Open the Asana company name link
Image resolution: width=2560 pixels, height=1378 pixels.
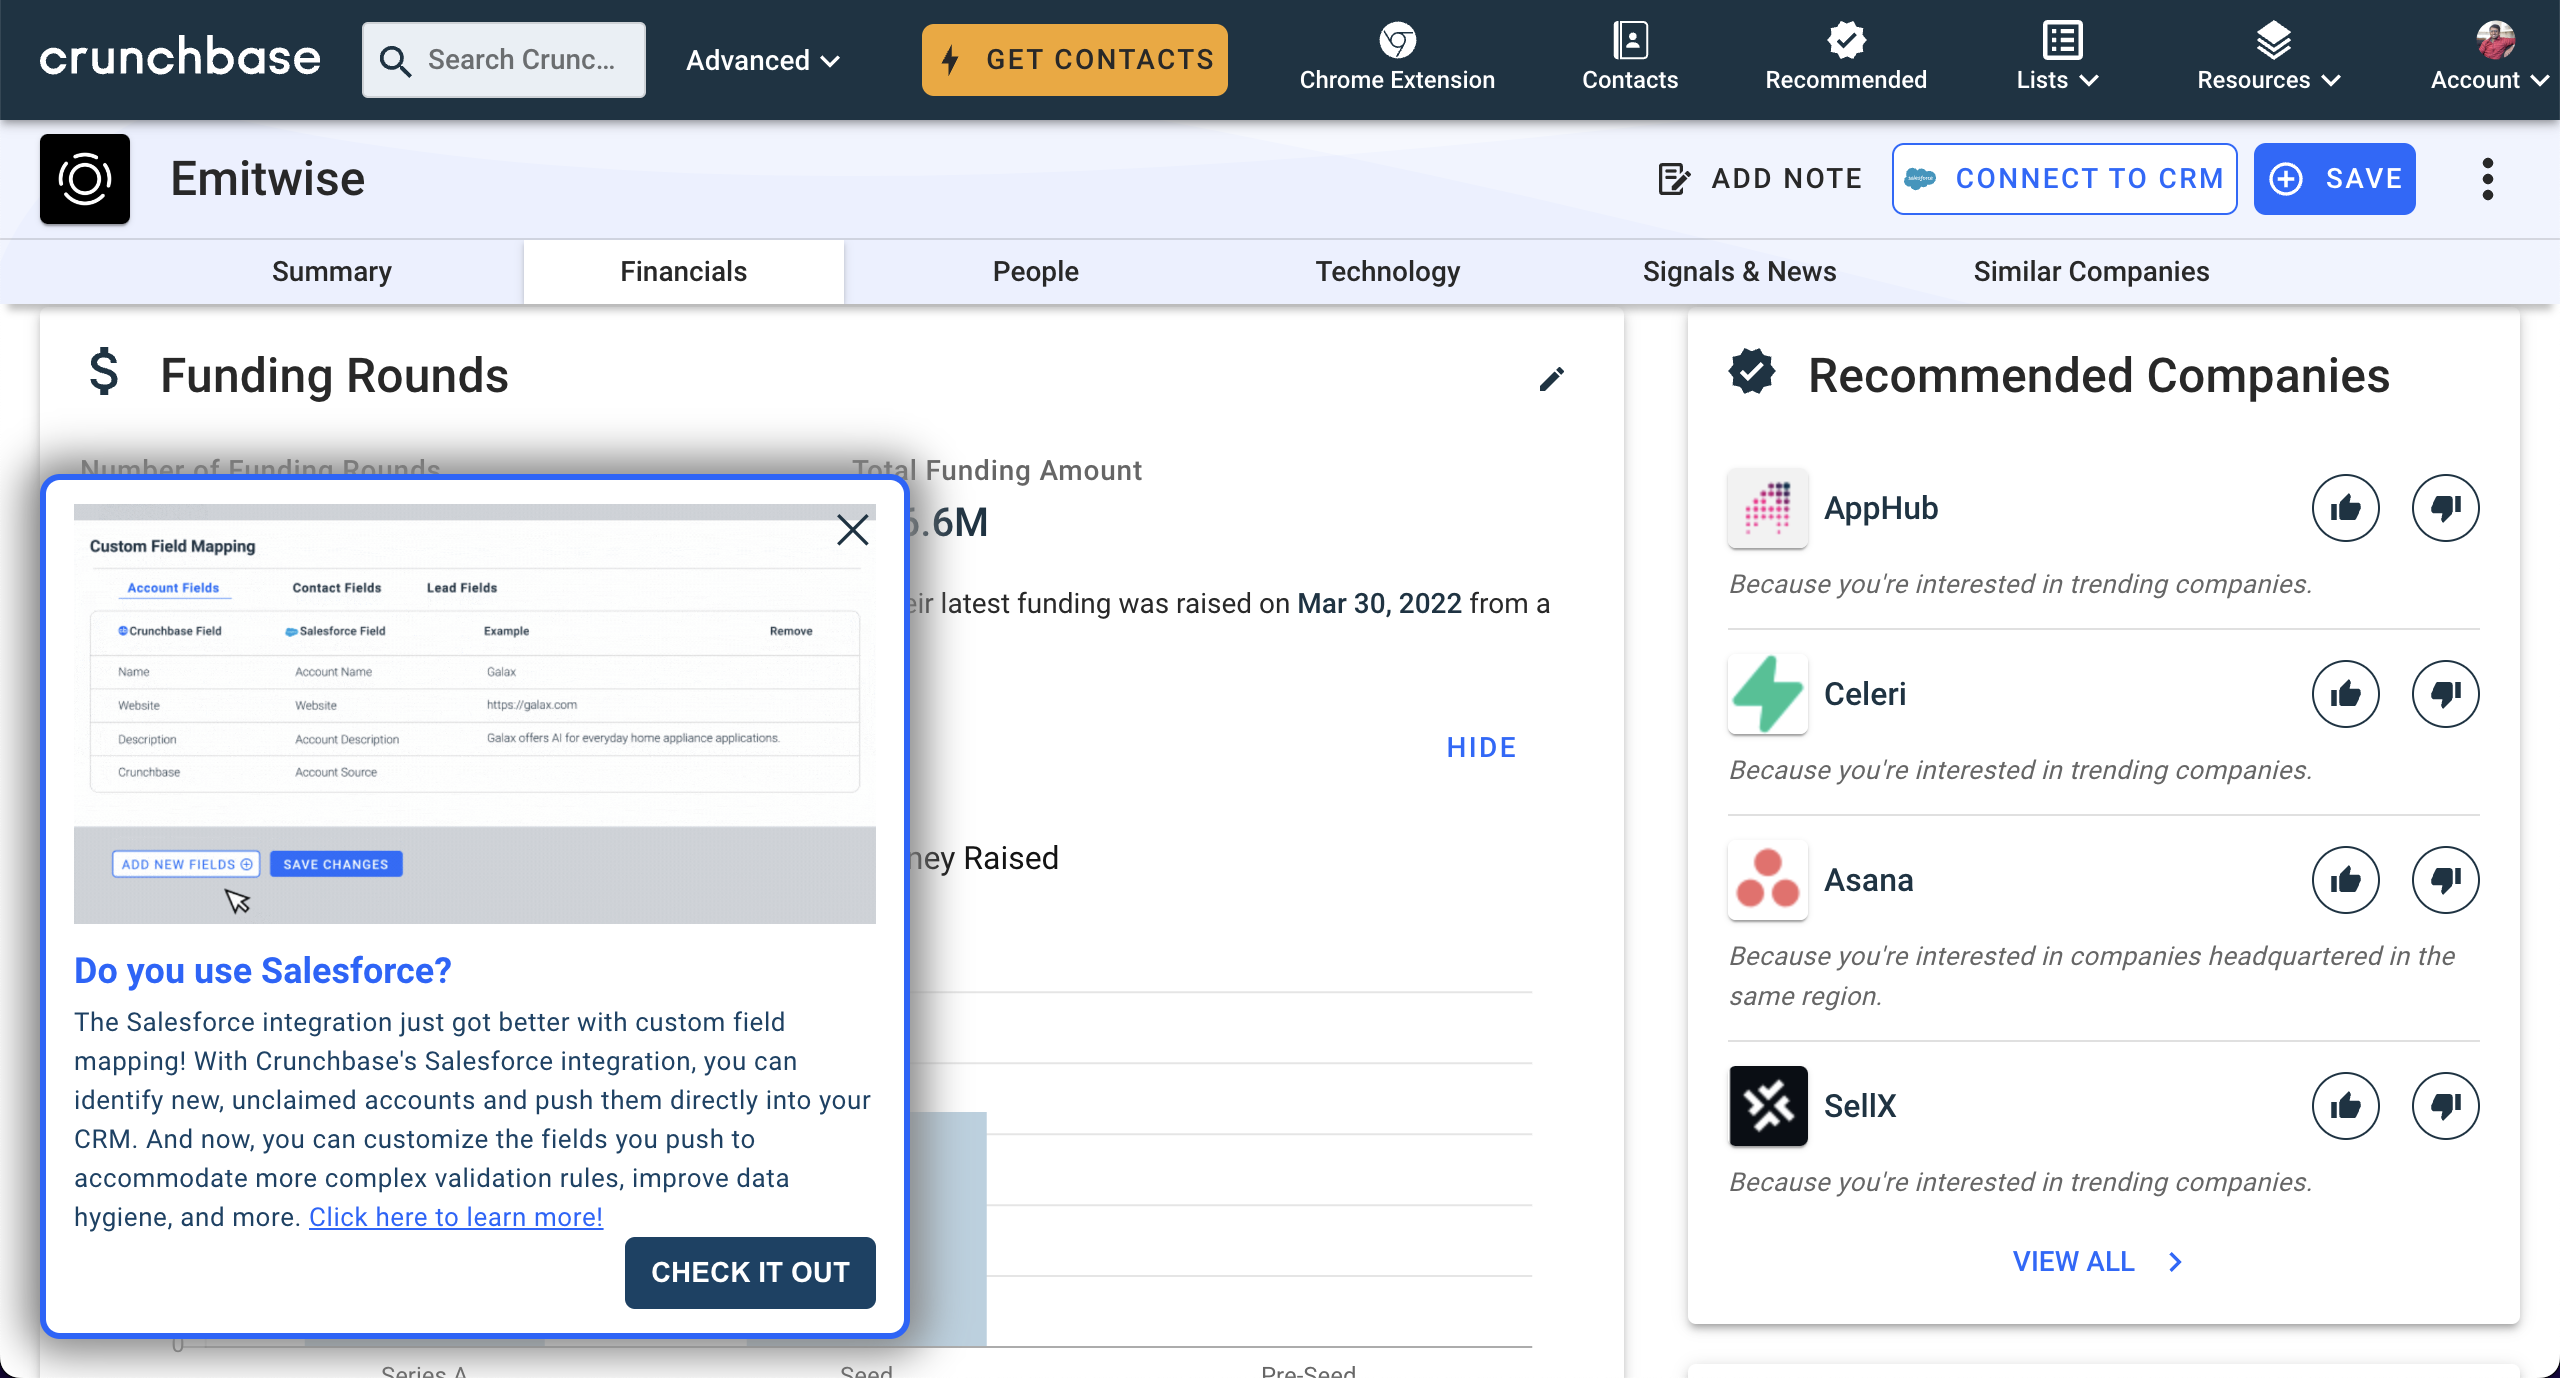[x=1869, y=880]
